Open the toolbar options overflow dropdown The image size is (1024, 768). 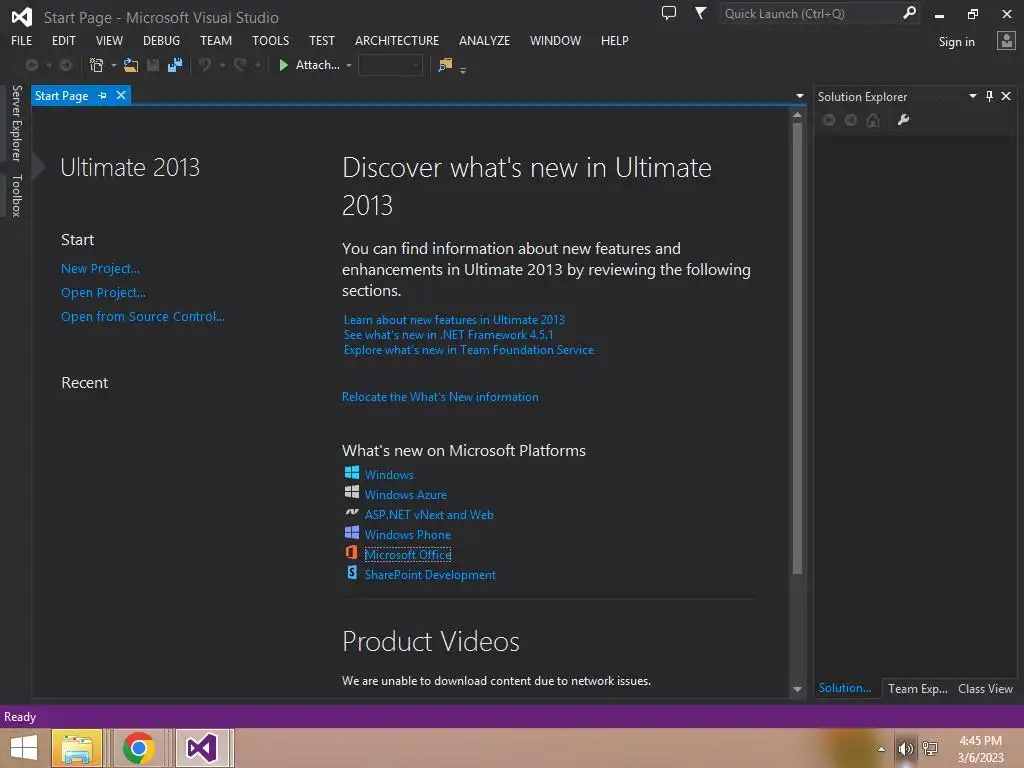point(463,70)
